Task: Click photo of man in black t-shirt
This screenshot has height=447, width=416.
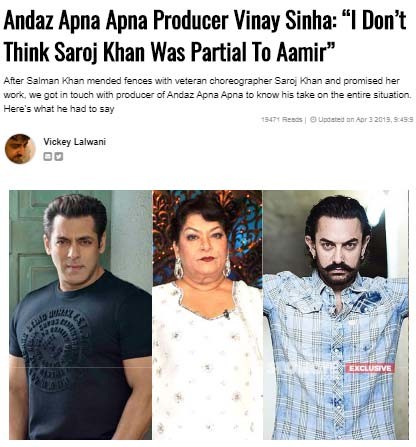Action: (x=80, y=315)
